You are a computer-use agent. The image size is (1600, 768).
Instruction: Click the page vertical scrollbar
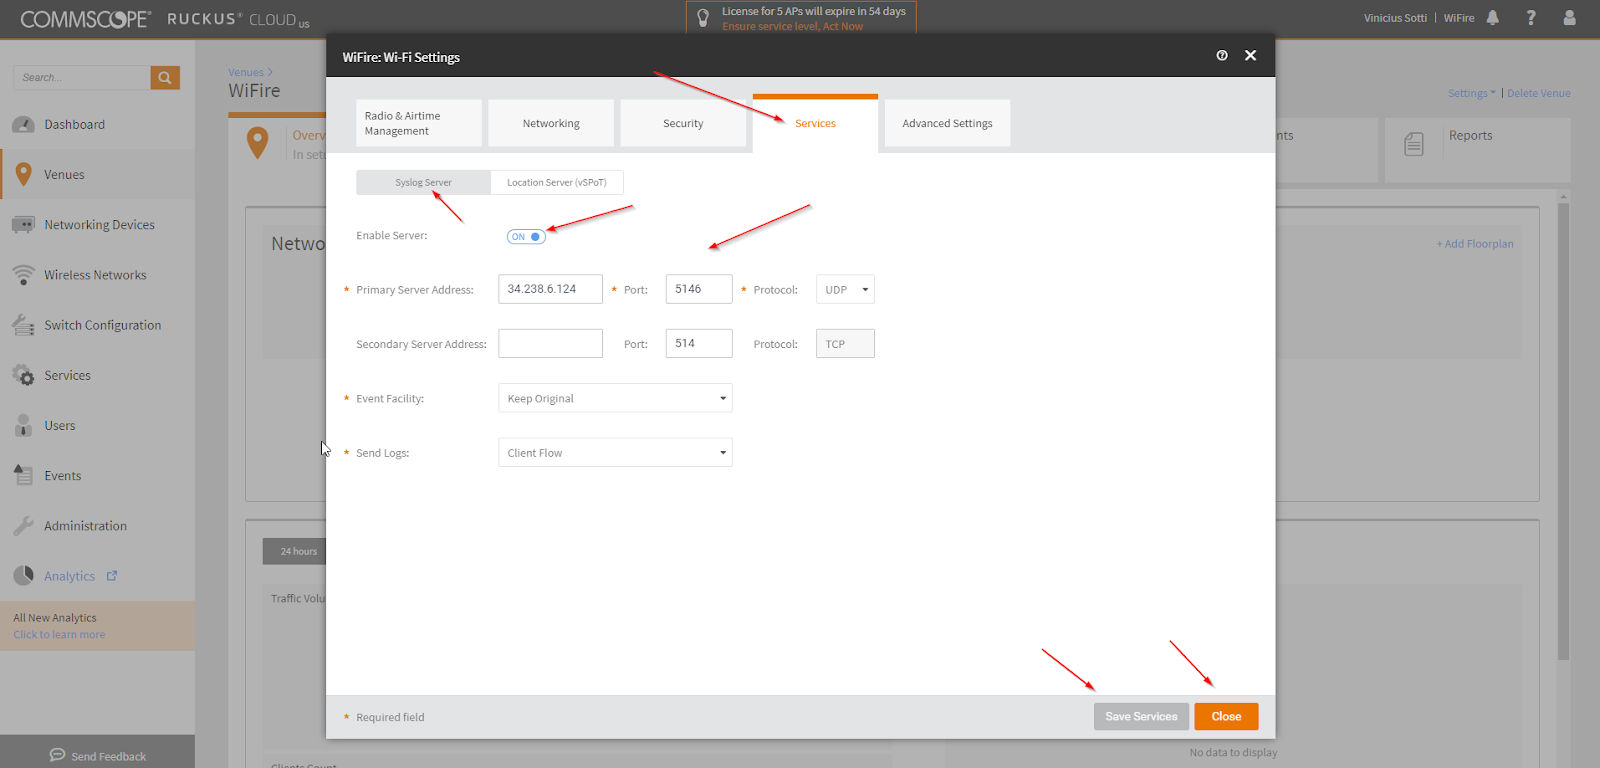(1563, 430)
